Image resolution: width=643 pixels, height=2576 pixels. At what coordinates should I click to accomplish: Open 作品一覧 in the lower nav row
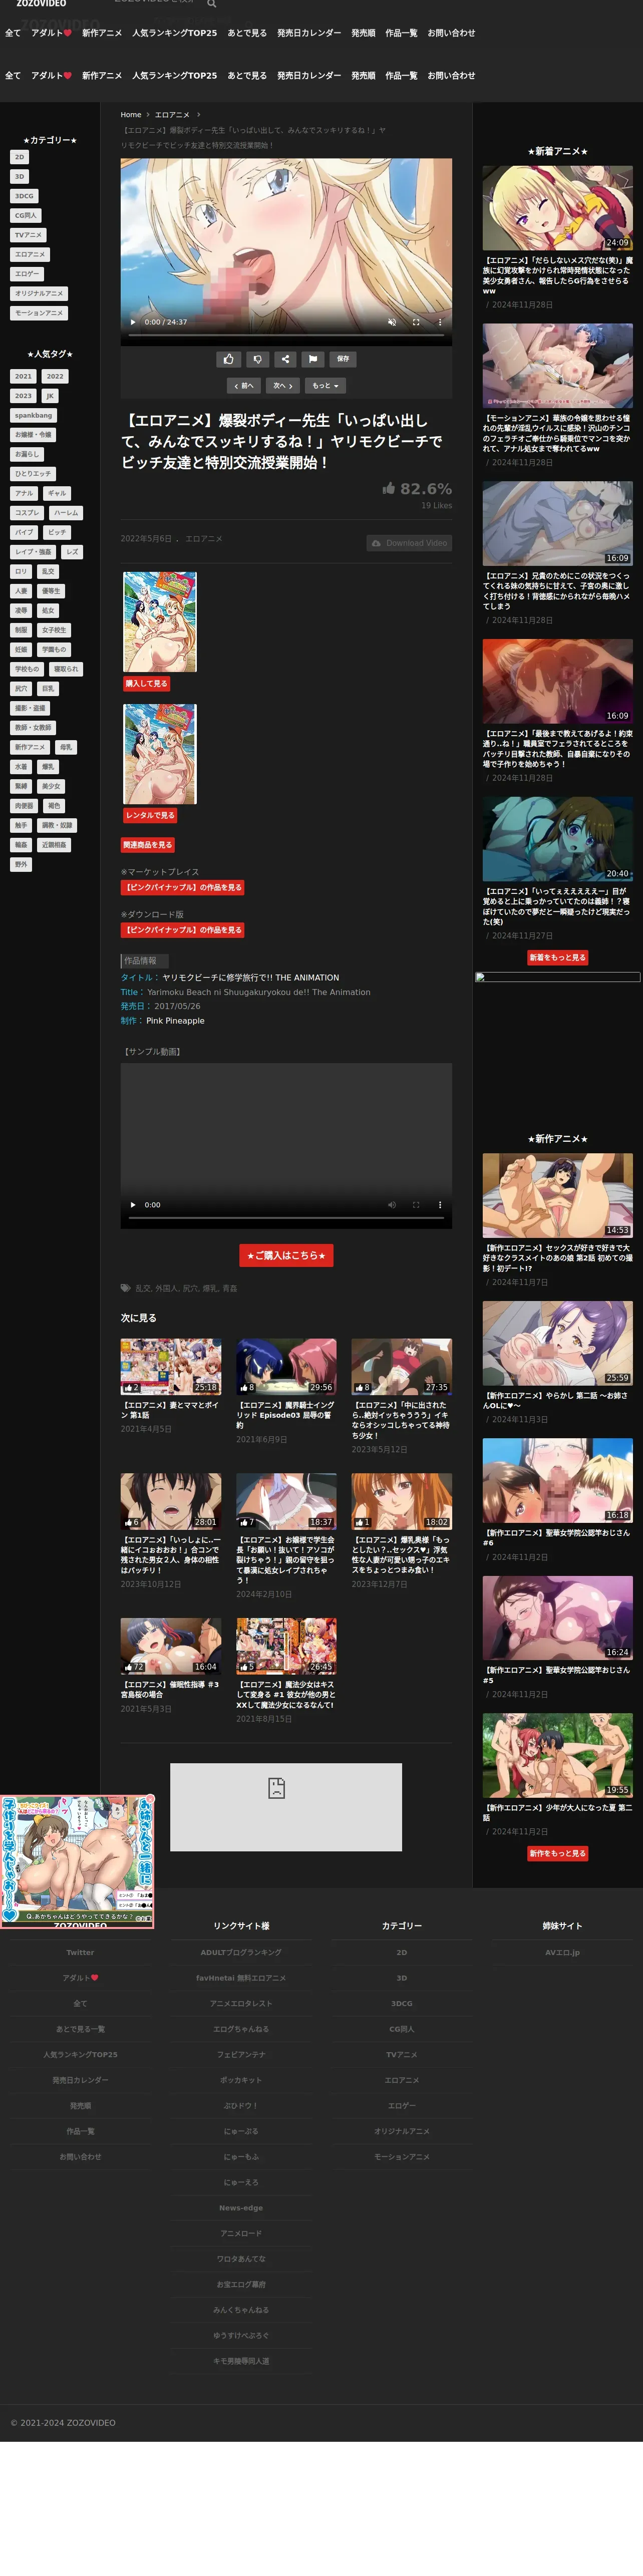tap(401, 76)
